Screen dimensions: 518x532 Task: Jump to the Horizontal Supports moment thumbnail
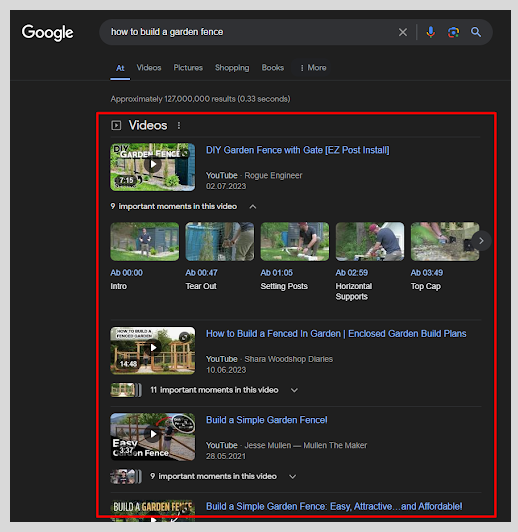tap(370, 242)
